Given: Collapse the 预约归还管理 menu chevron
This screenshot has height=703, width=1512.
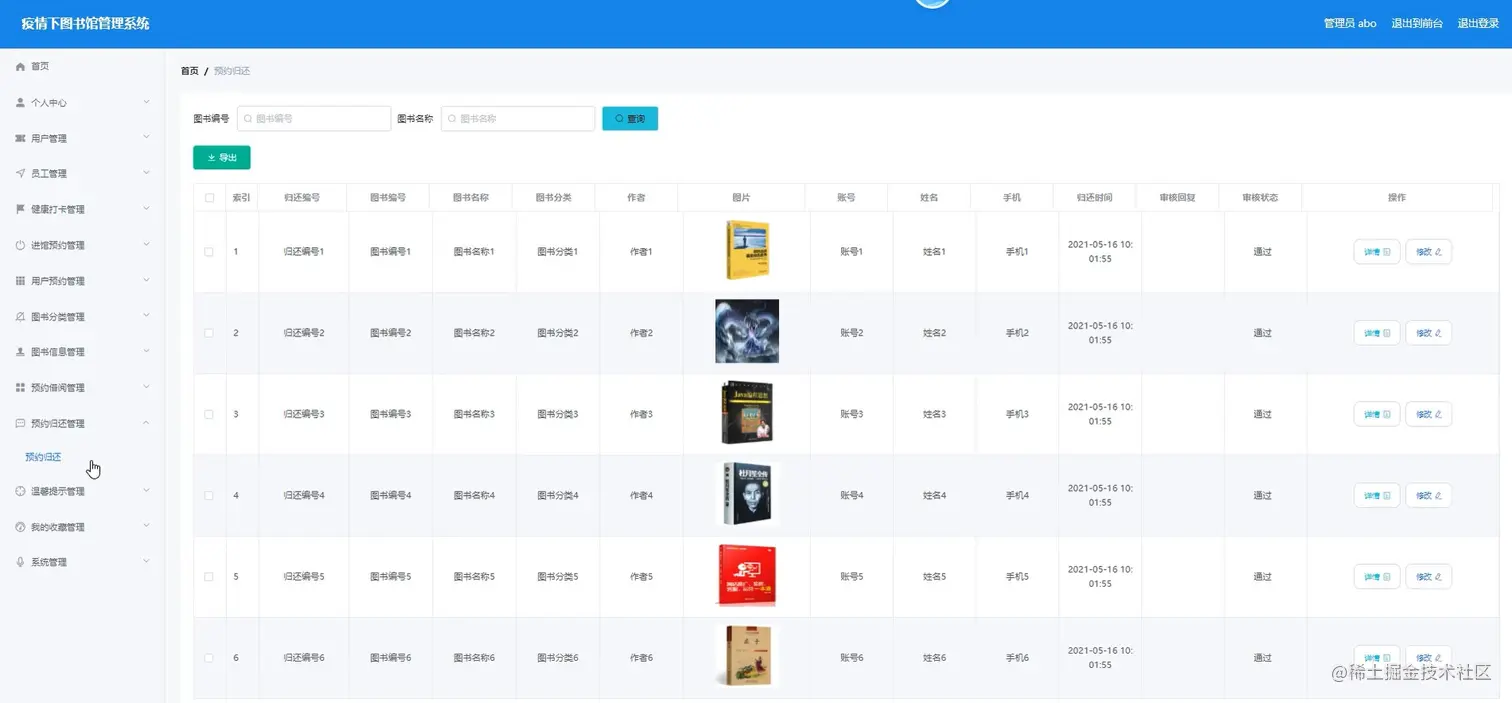Looking at the screenshot, I should (x=146, y=423).
